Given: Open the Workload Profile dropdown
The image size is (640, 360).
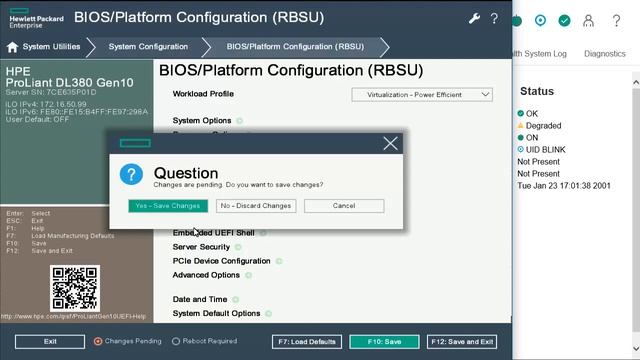Looking at the screenshot, I should click(x=422, y=95).
